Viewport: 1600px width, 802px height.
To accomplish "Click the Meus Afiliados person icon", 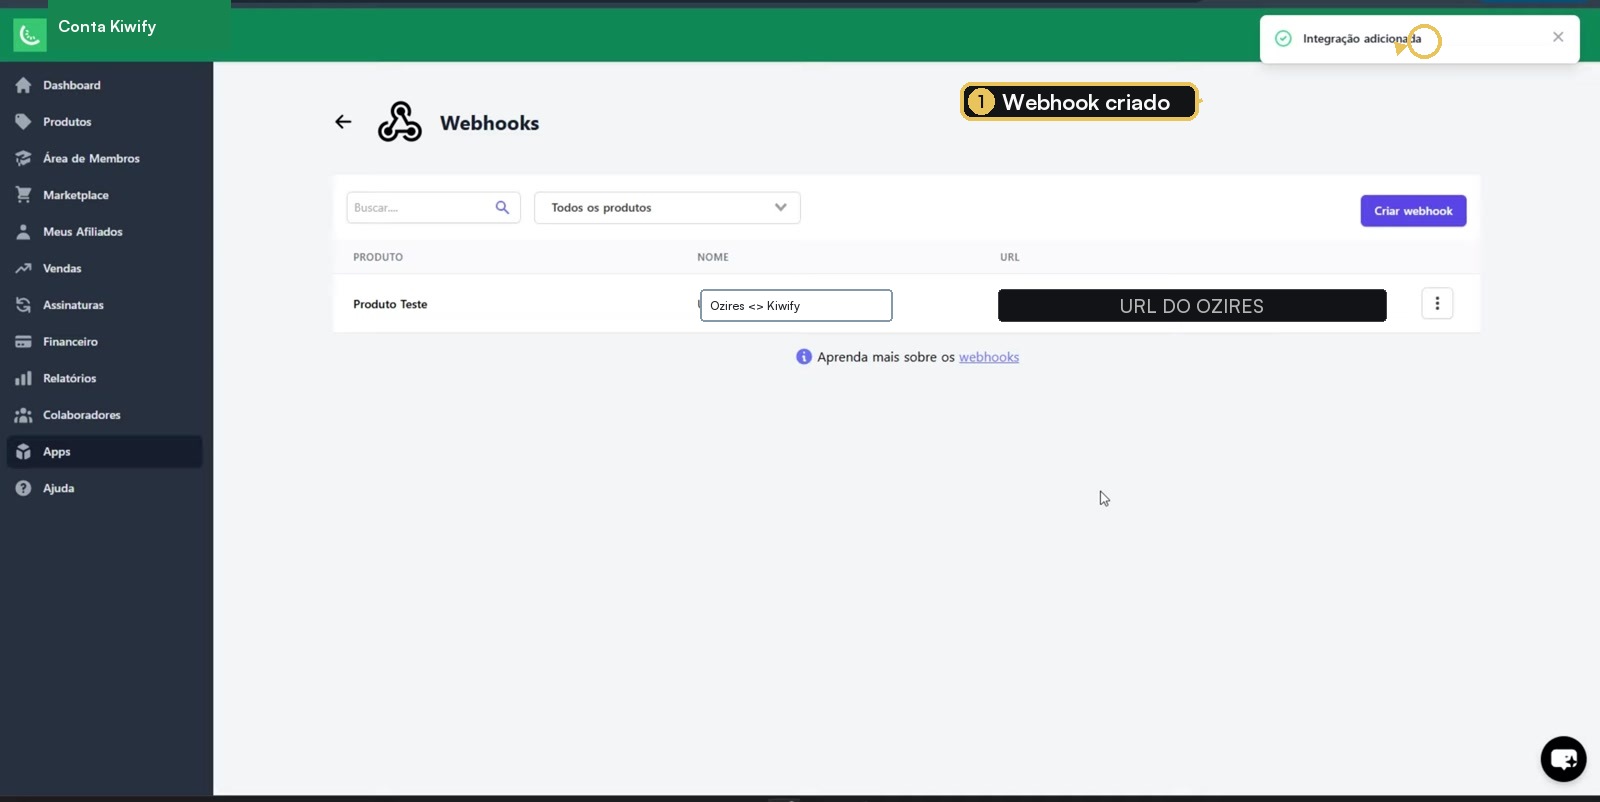I will click(23, 232).
